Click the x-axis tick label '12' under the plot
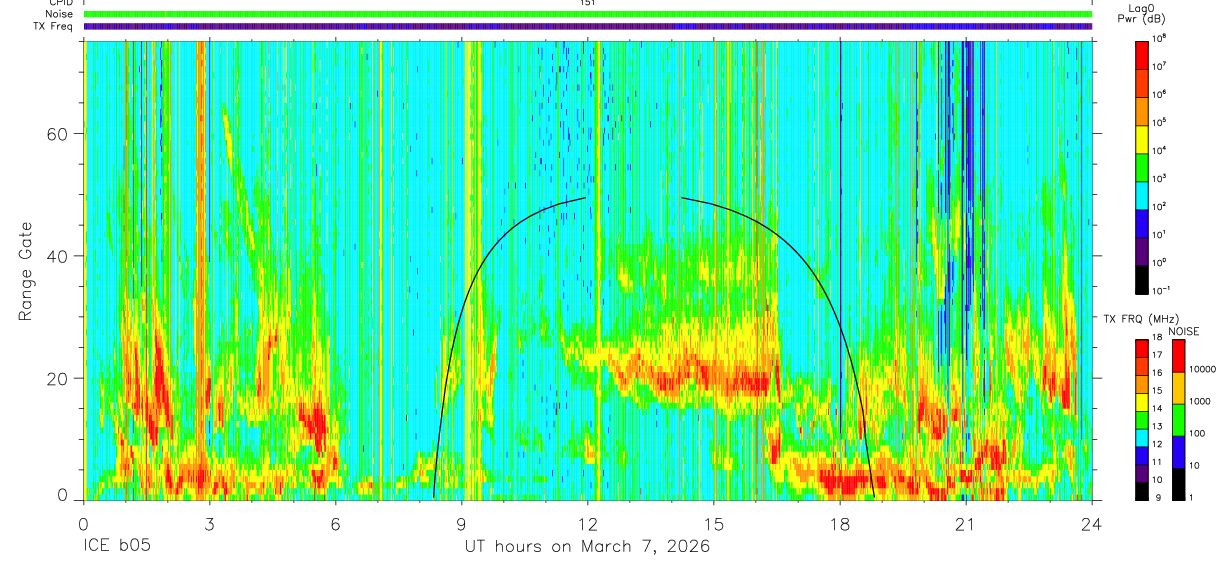This screenshot has width=1228, height=567. (x=588, y=523)
